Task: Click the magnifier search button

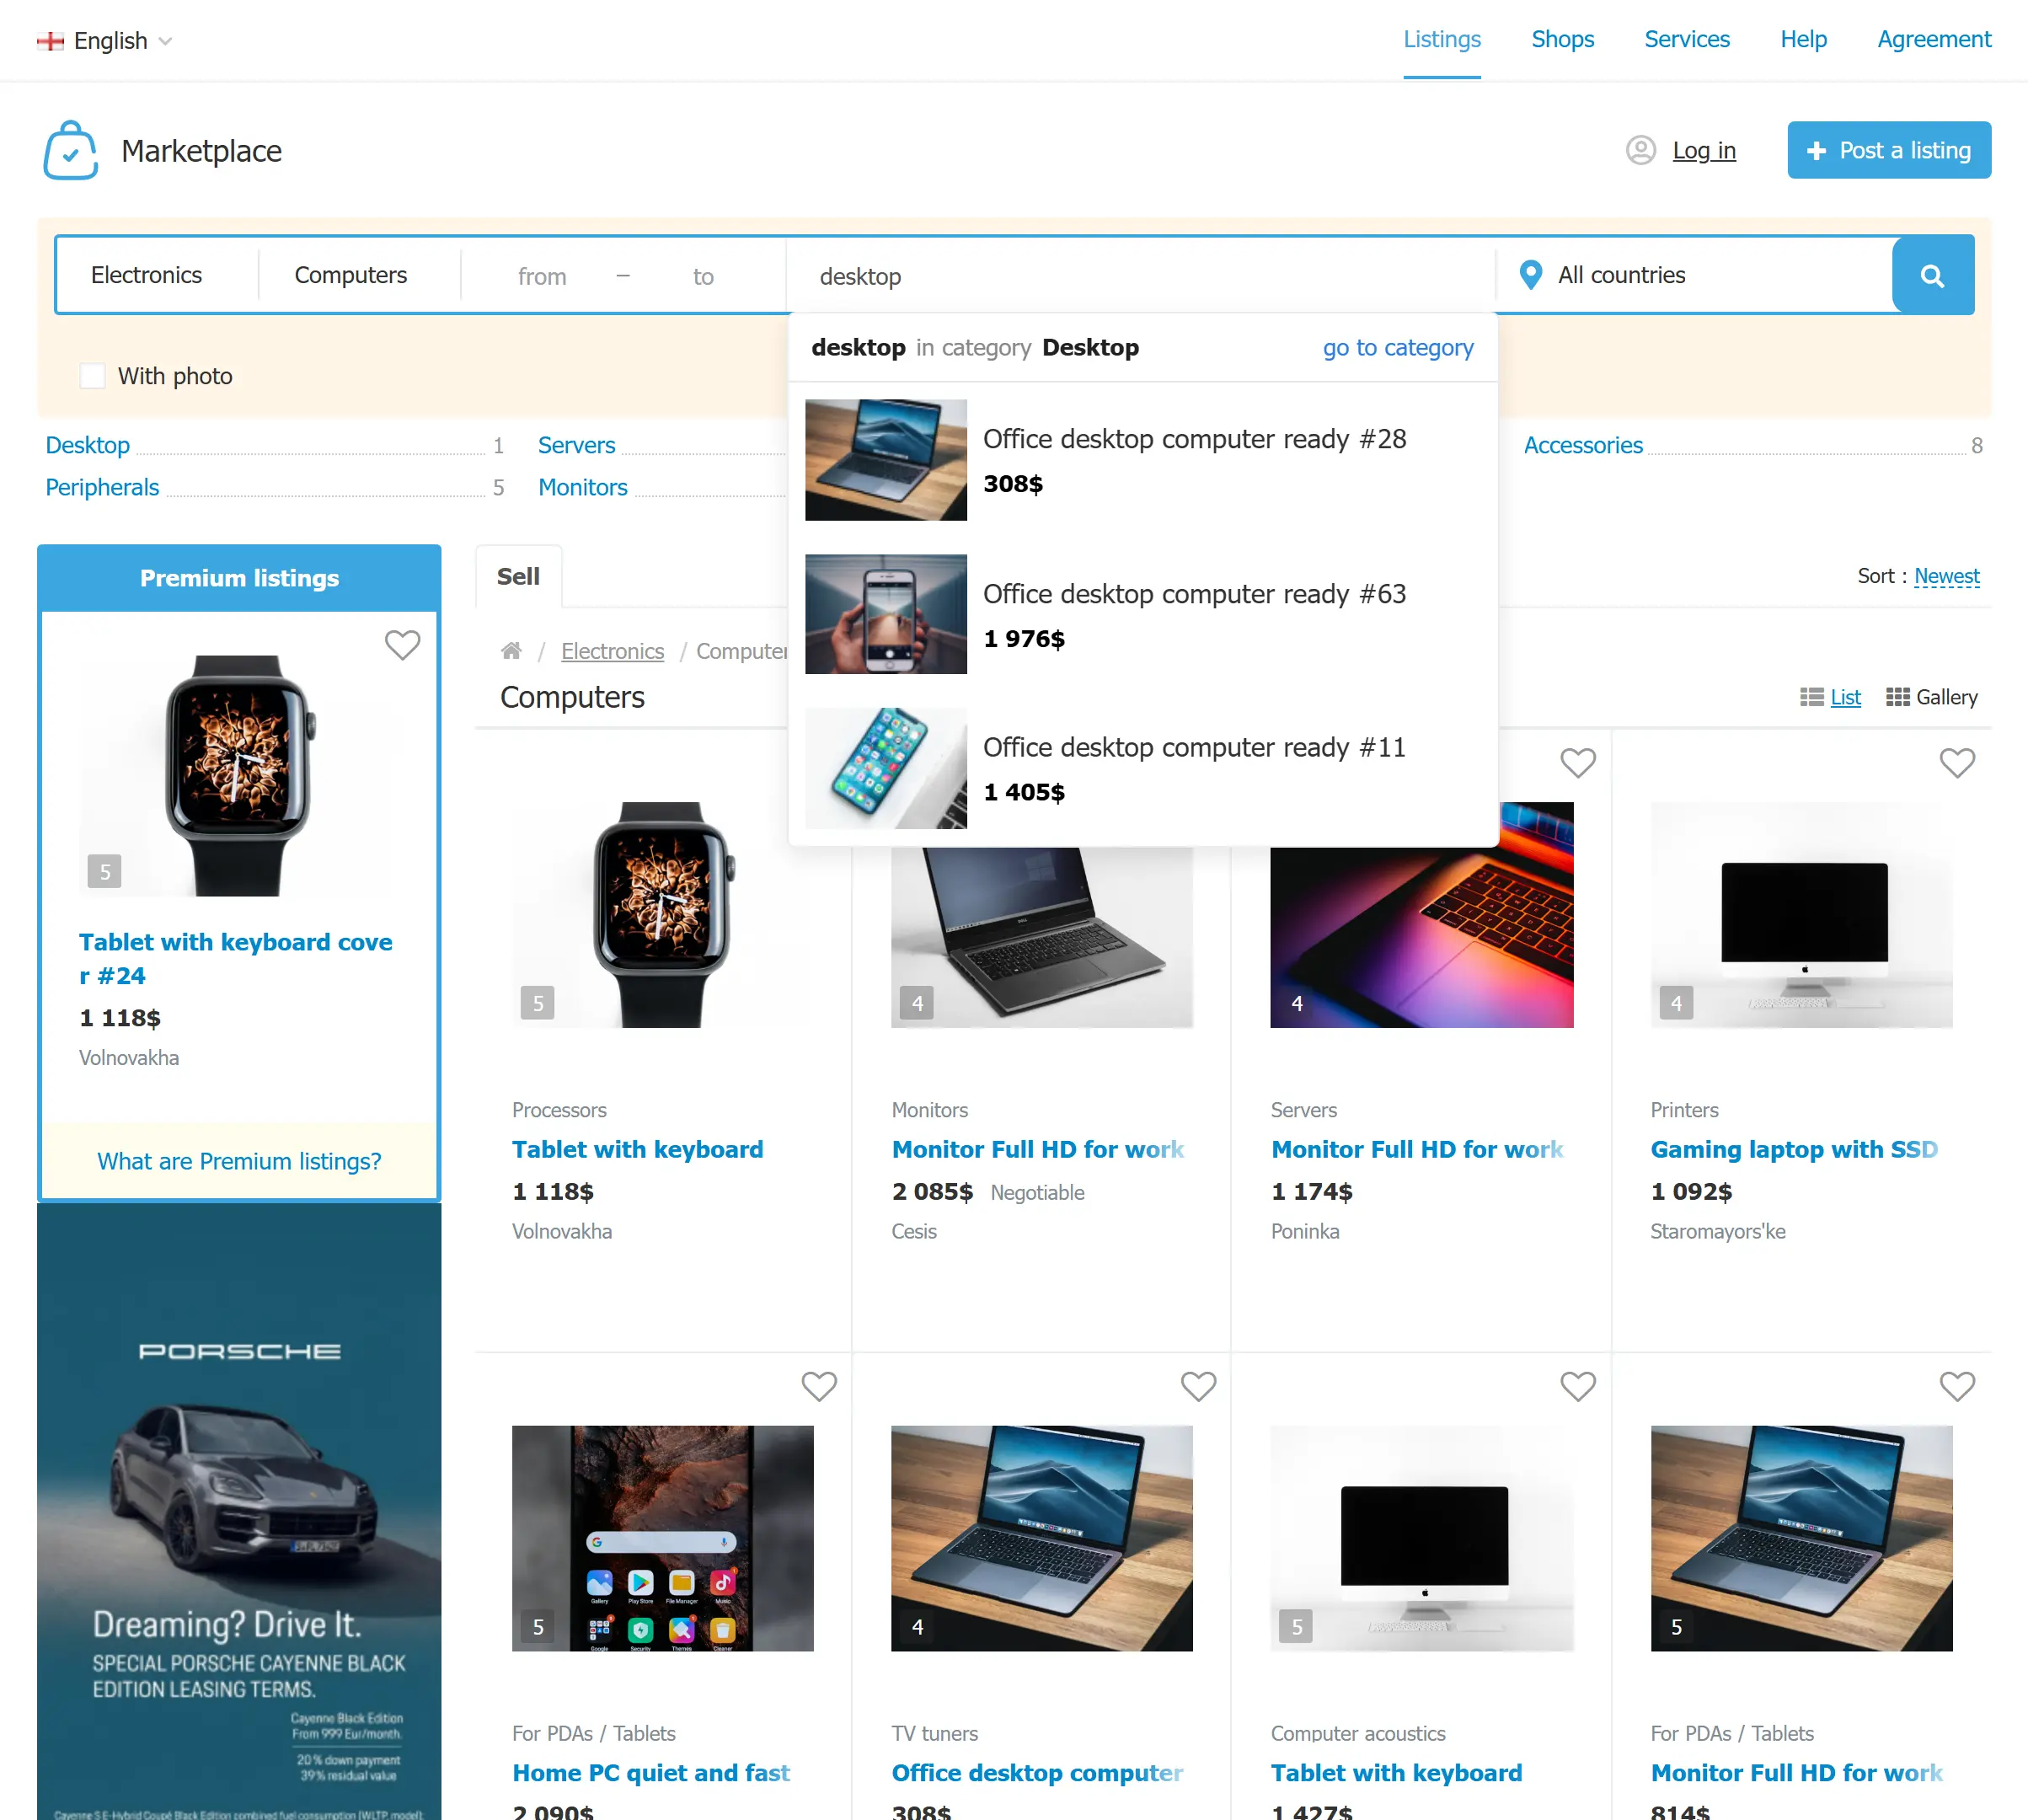Action: 1932,275
